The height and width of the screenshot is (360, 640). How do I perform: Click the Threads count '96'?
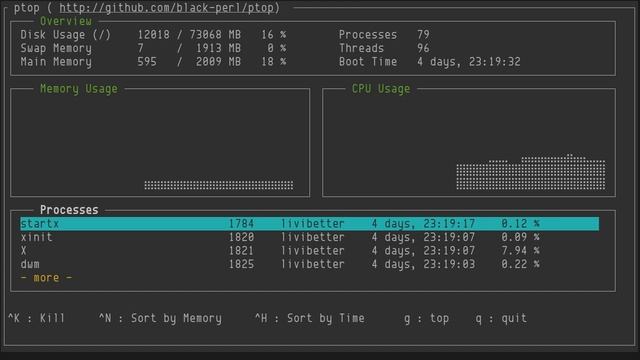click(423, 48)
